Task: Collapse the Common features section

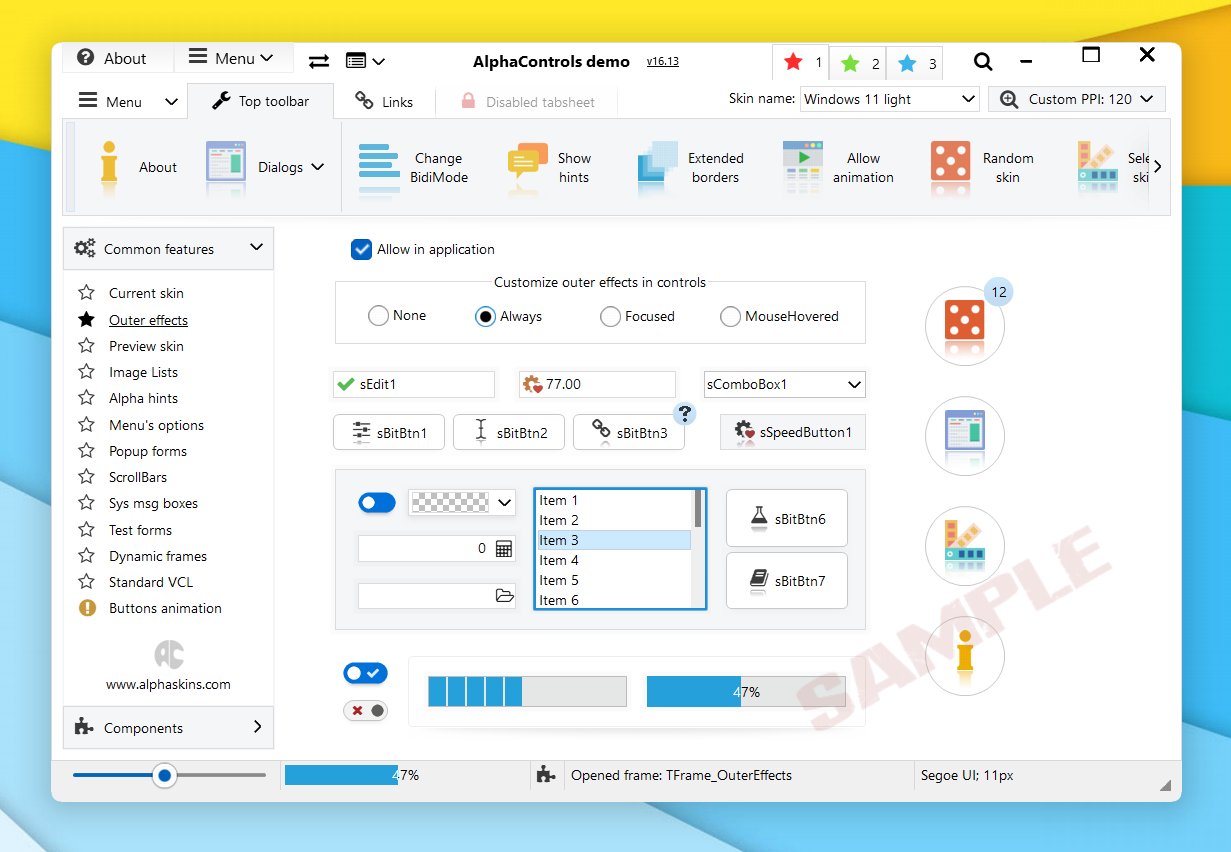Action: click(168, 249)
